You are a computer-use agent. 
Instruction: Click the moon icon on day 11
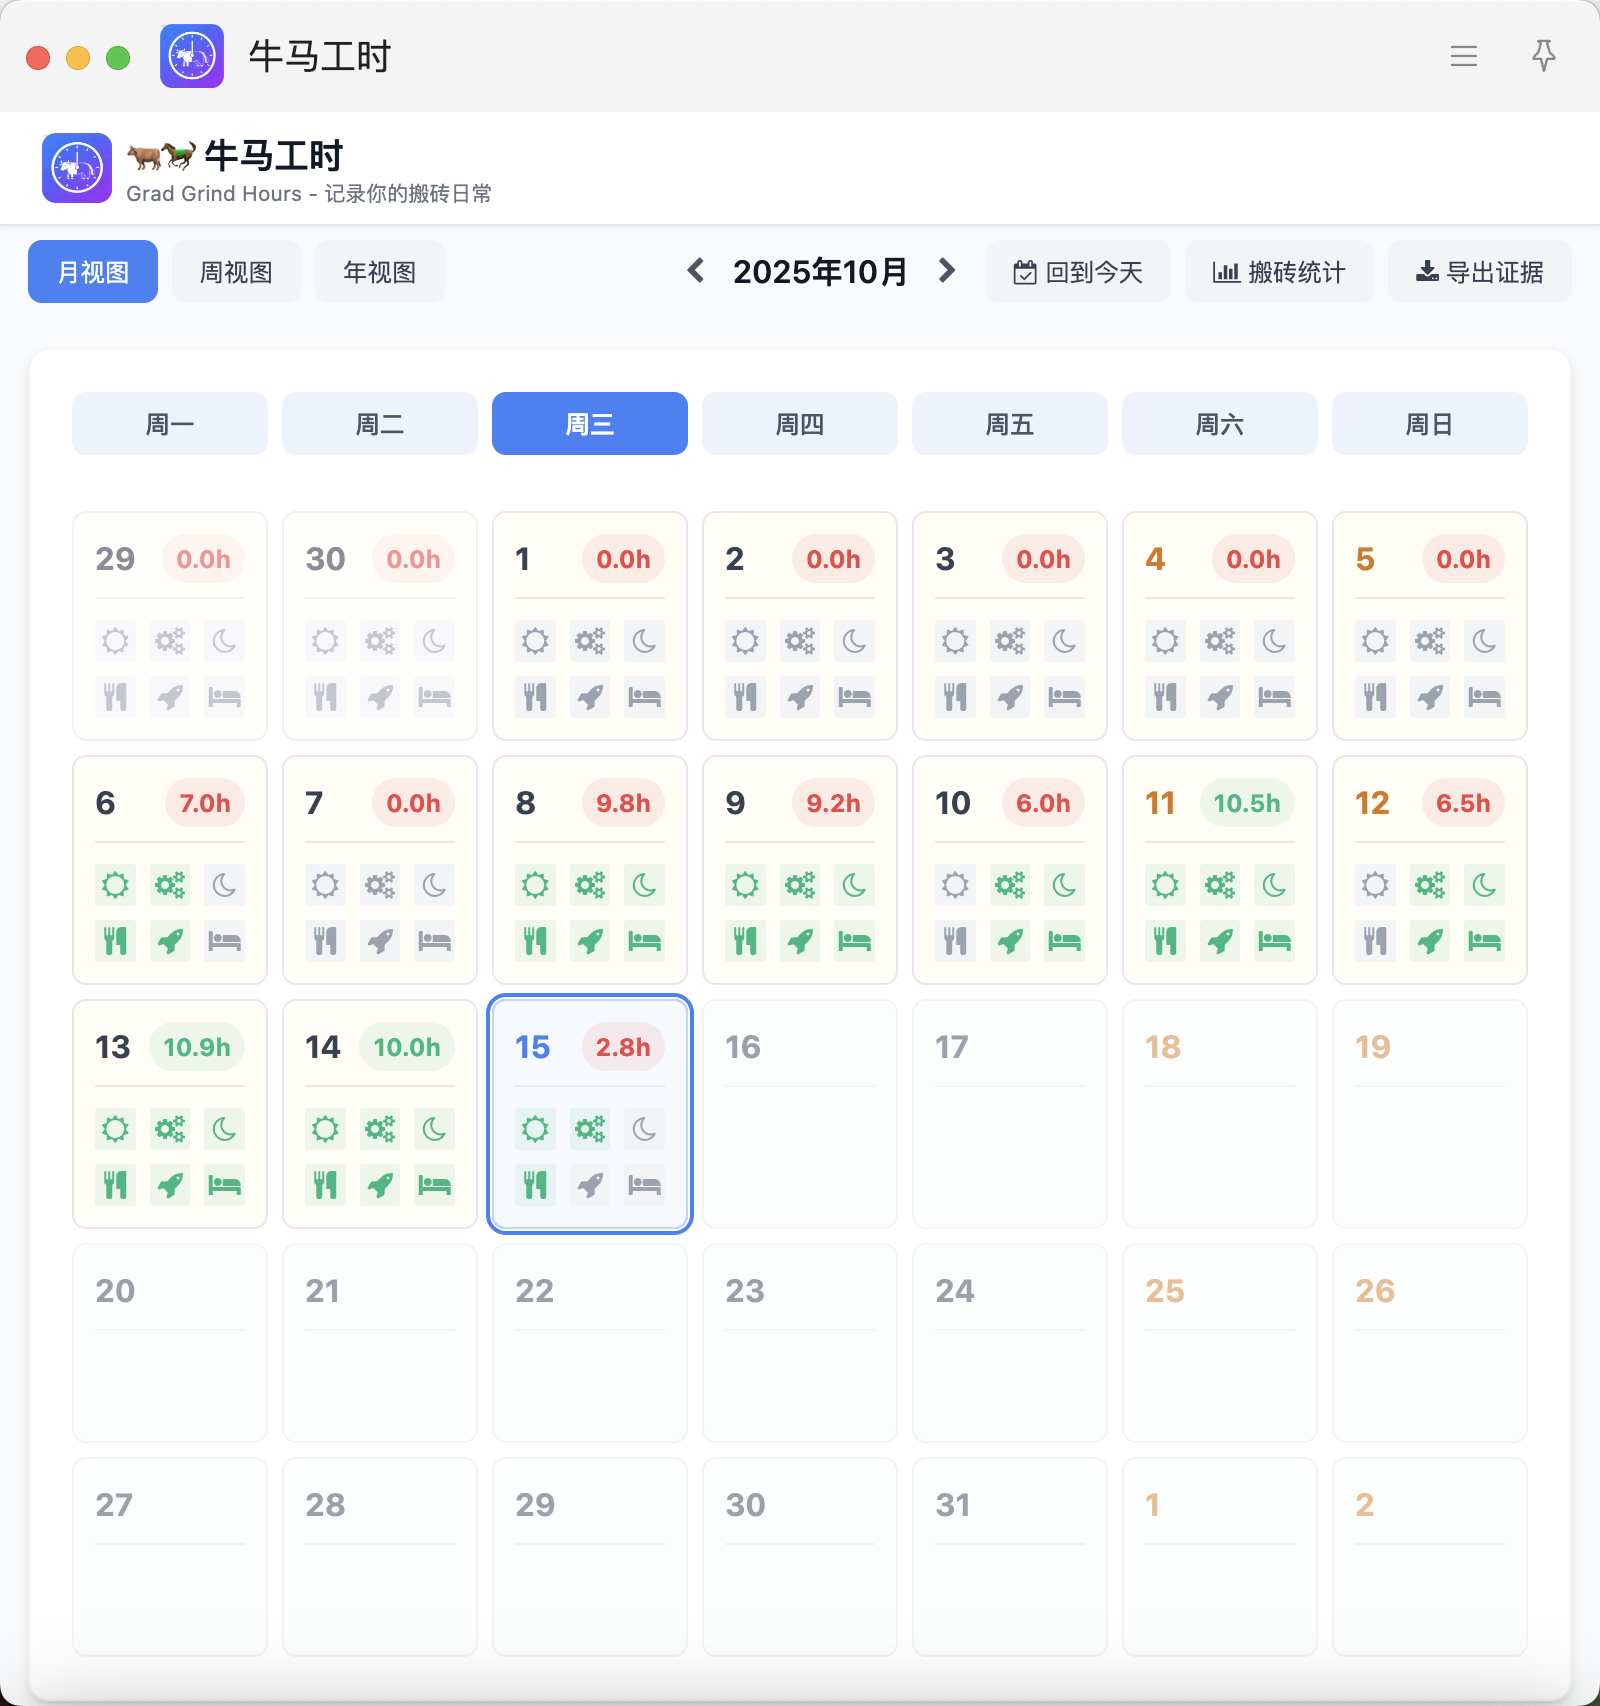[1275, 885]
